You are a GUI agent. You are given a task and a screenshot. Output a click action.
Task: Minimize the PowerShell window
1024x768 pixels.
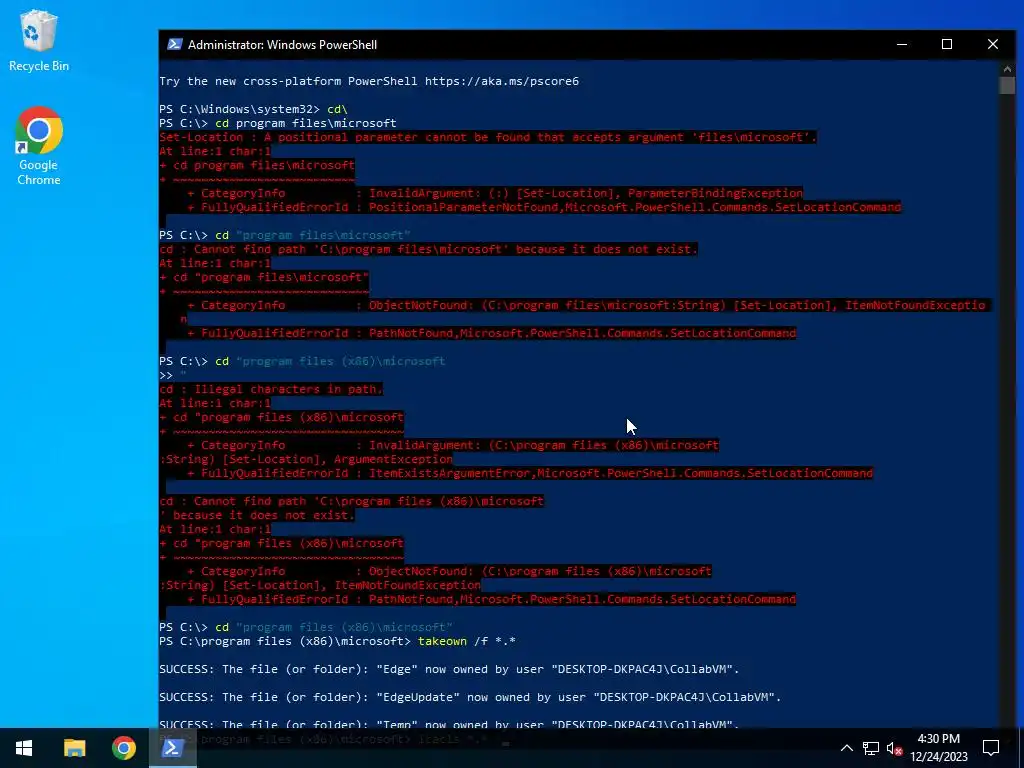pyautogui.click(x=902, y=44)
